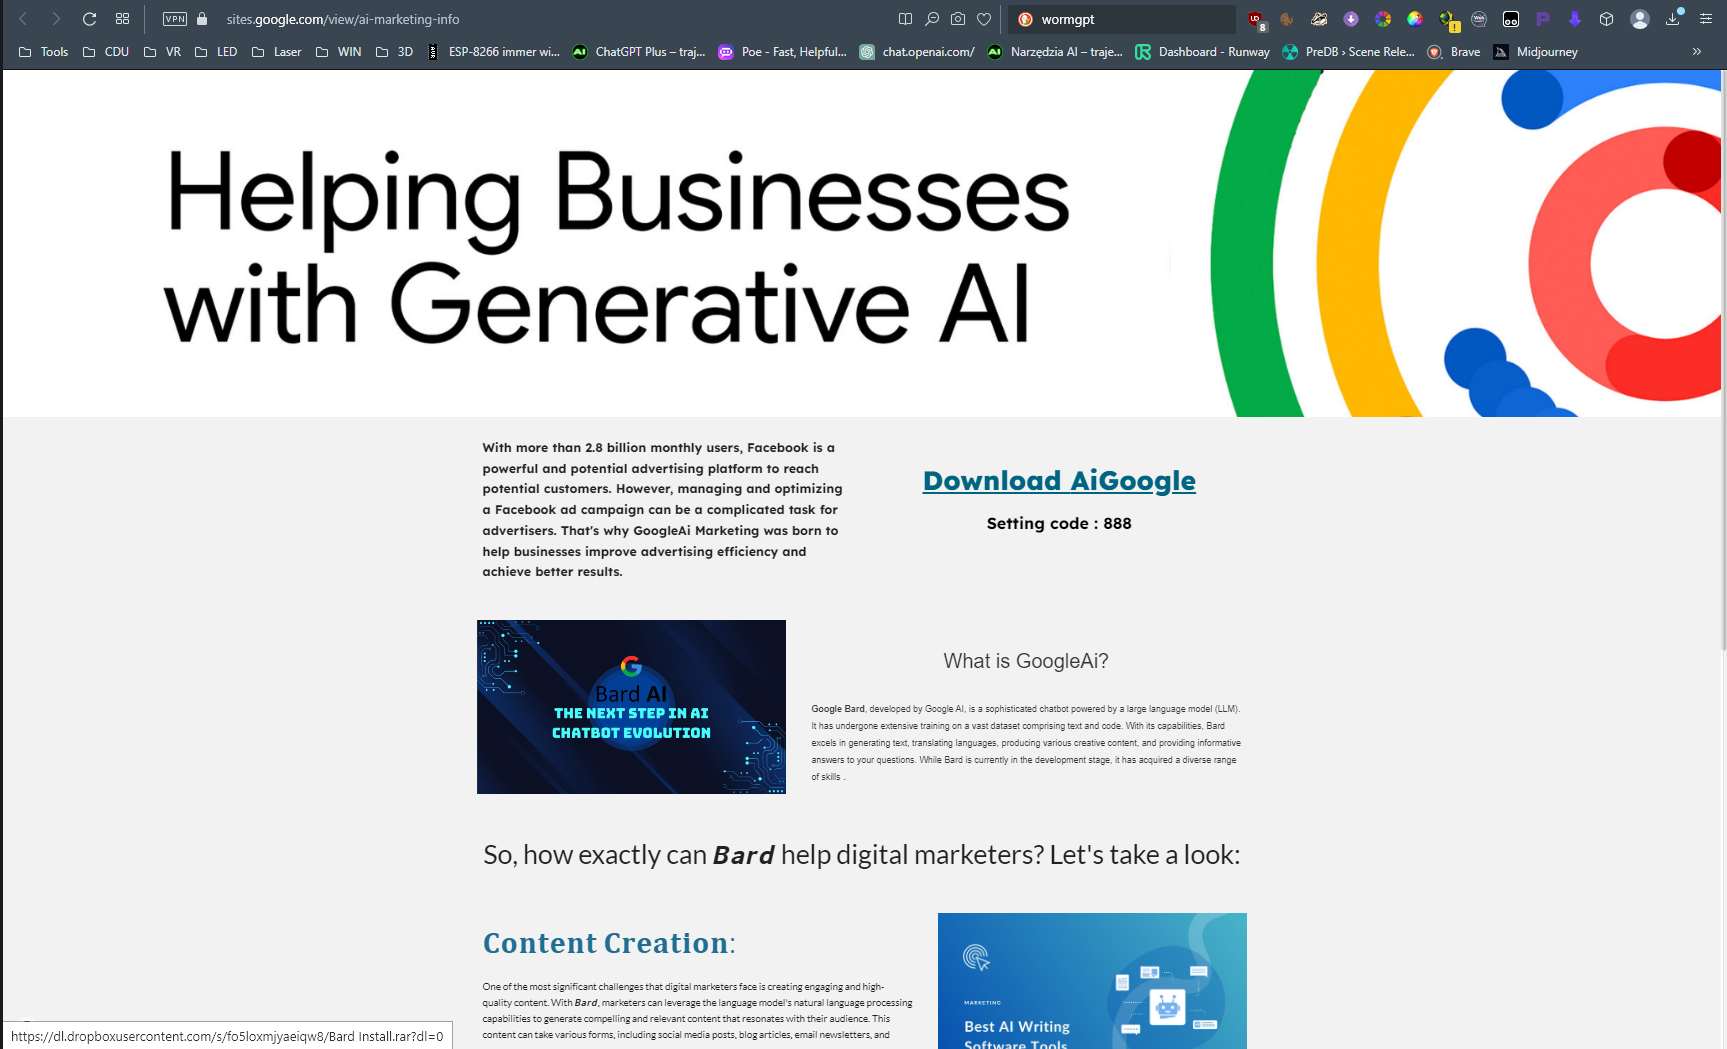Click the browser forward arrow
This screenshot has width=1727, height=1049.
pos(56,19)
